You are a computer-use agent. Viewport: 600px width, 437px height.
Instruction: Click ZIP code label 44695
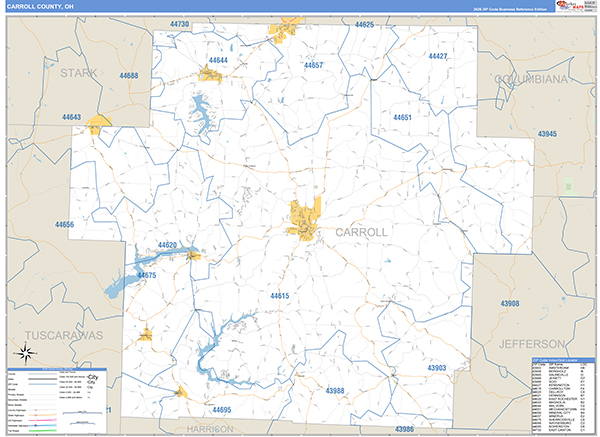click(222, 410)
